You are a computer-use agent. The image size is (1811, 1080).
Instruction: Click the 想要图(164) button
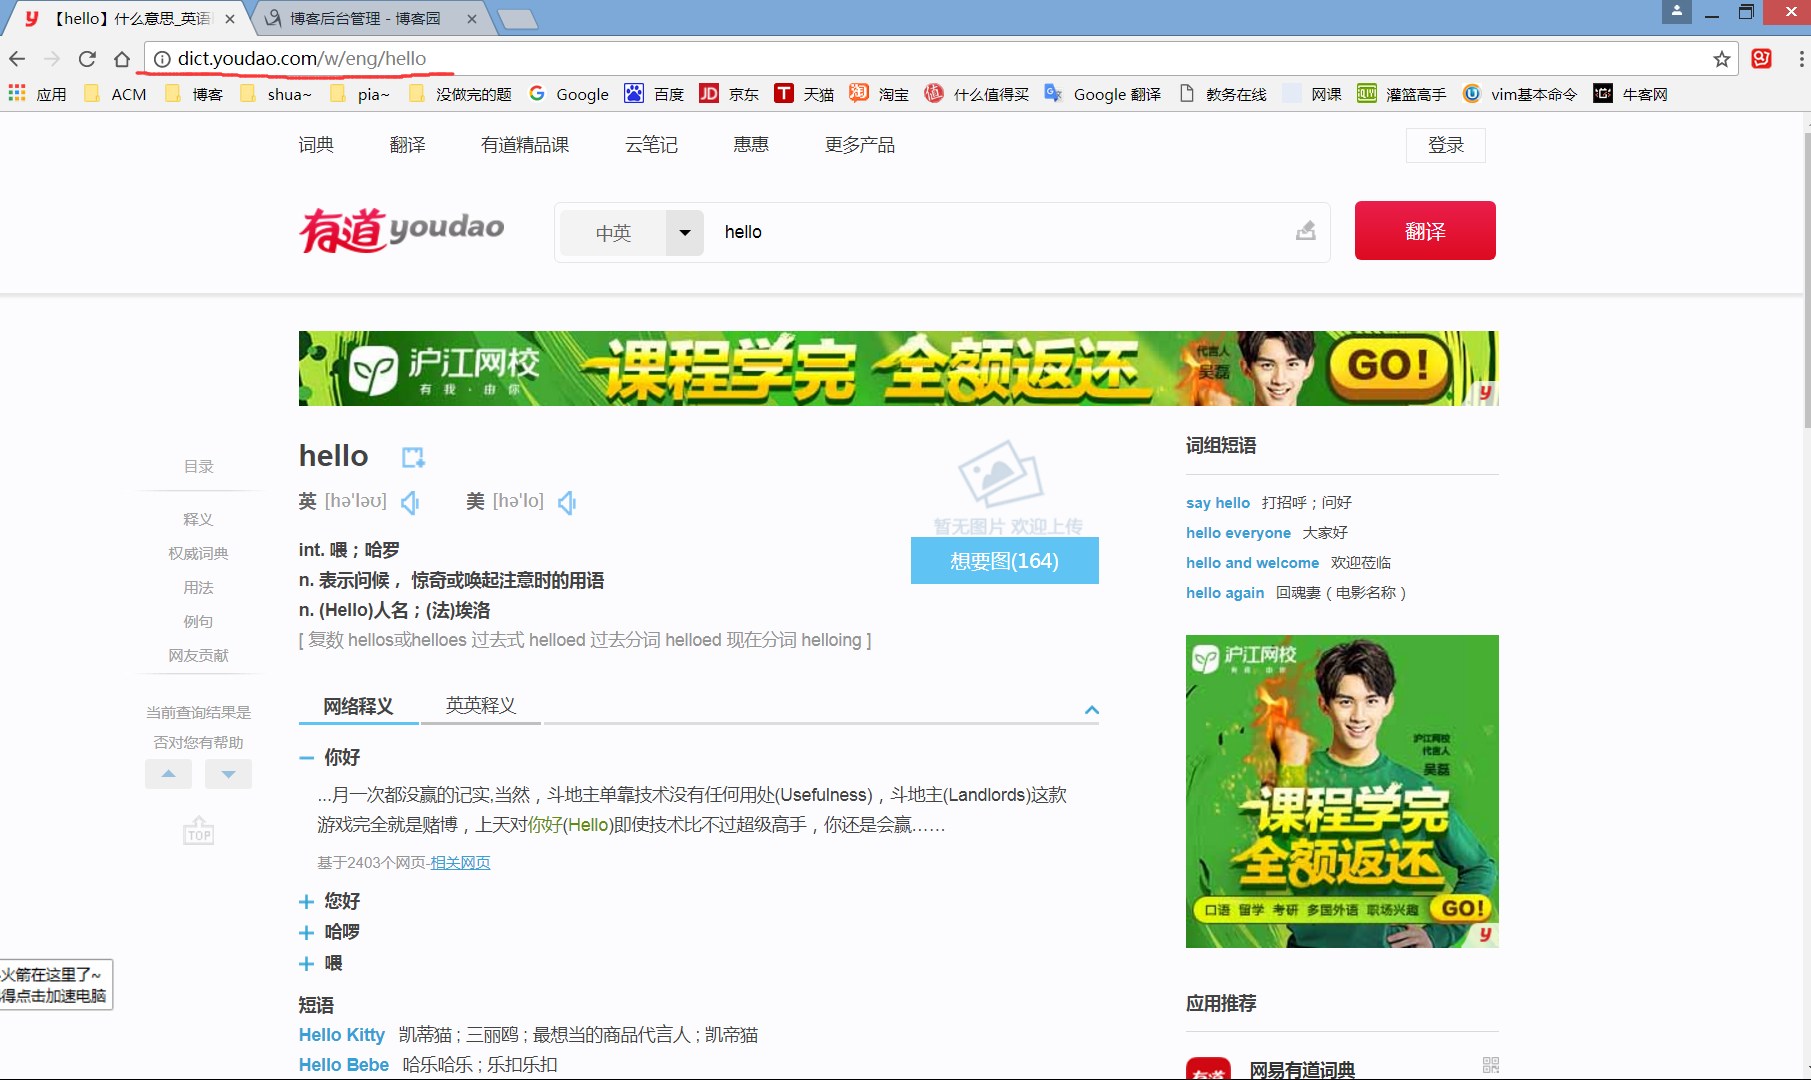pos(1005,561)
